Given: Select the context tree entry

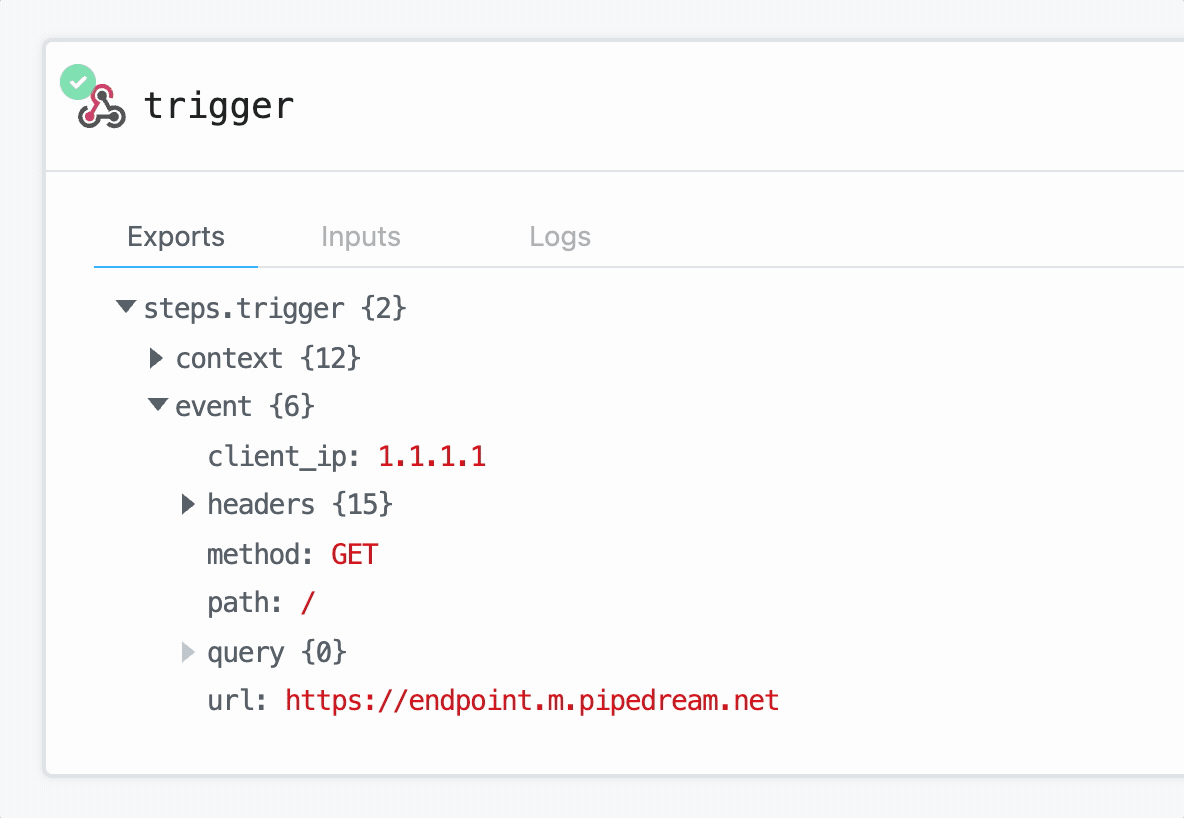Looking at the screenshot, I should [x=229, y=358].
